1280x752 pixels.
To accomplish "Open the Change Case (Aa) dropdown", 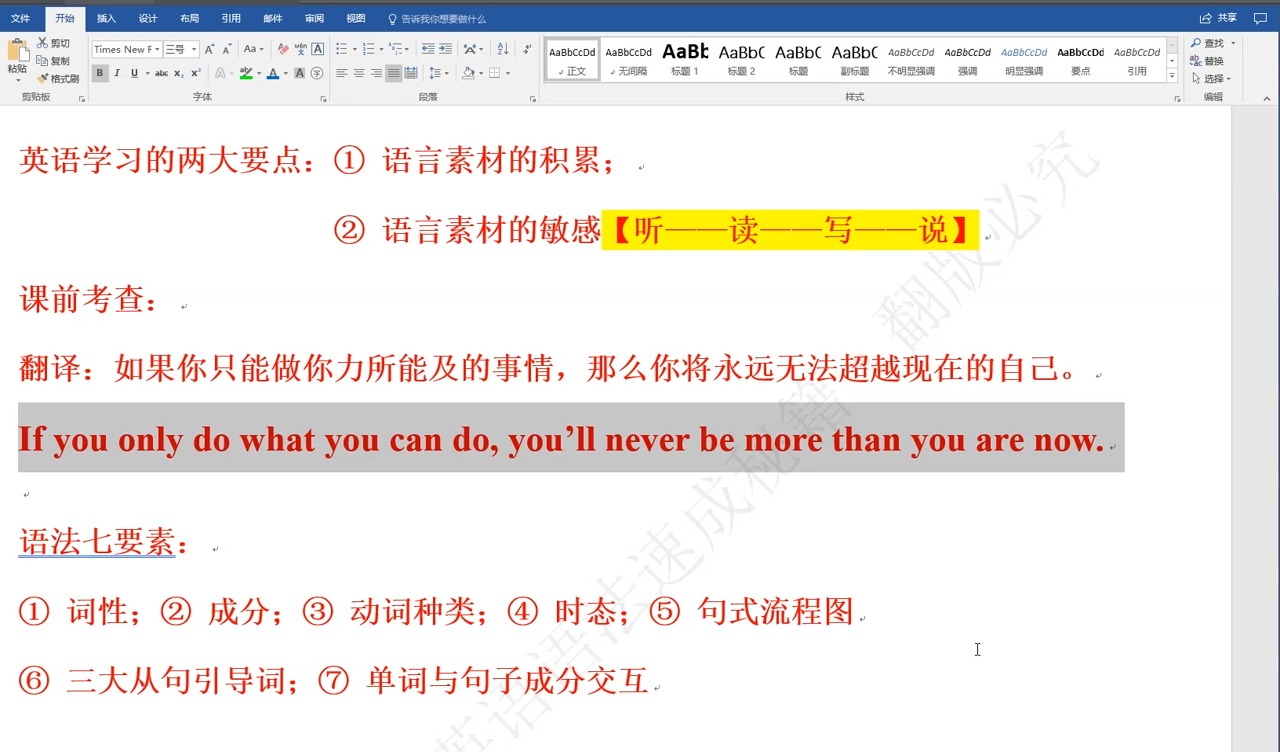I will click(254, 49).
